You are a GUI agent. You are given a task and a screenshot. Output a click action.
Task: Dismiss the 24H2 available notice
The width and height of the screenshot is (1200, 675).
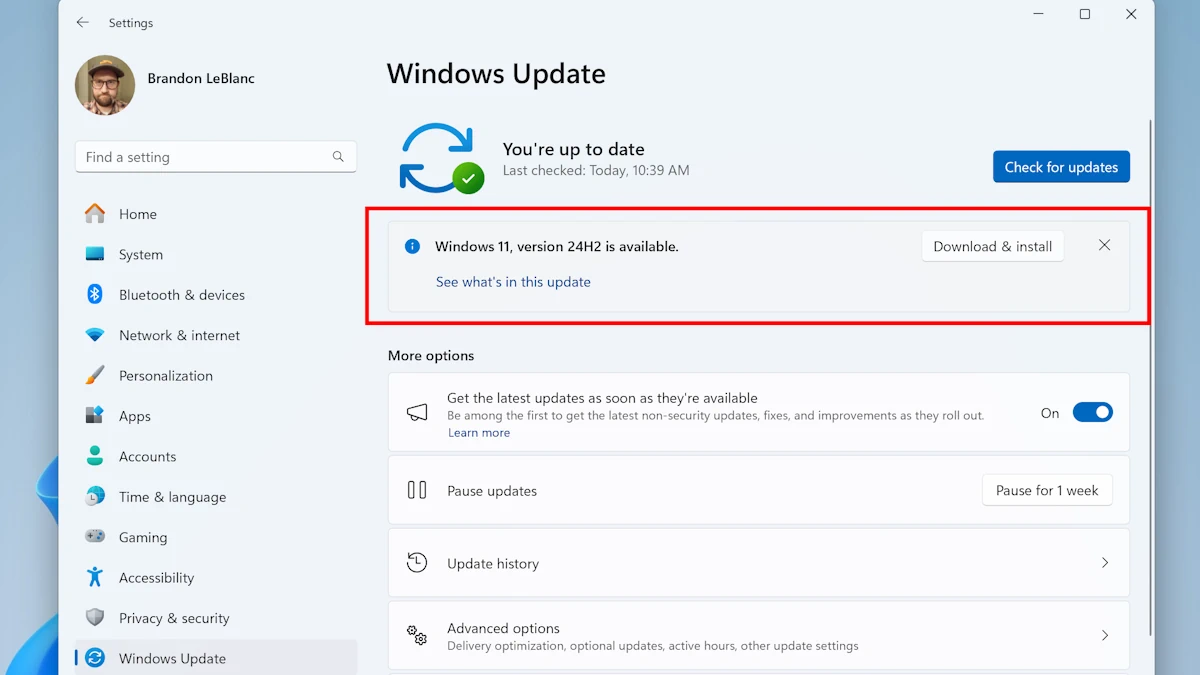[x=1104, y=245]
